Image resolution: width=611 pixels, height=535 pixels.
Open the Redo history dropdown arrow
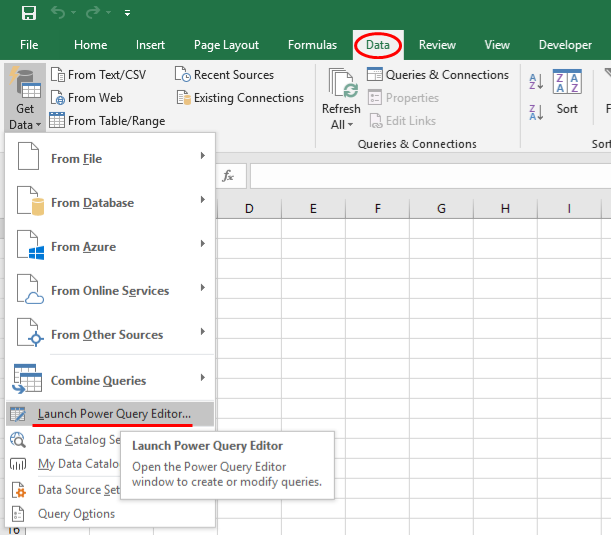pos(108,13)
